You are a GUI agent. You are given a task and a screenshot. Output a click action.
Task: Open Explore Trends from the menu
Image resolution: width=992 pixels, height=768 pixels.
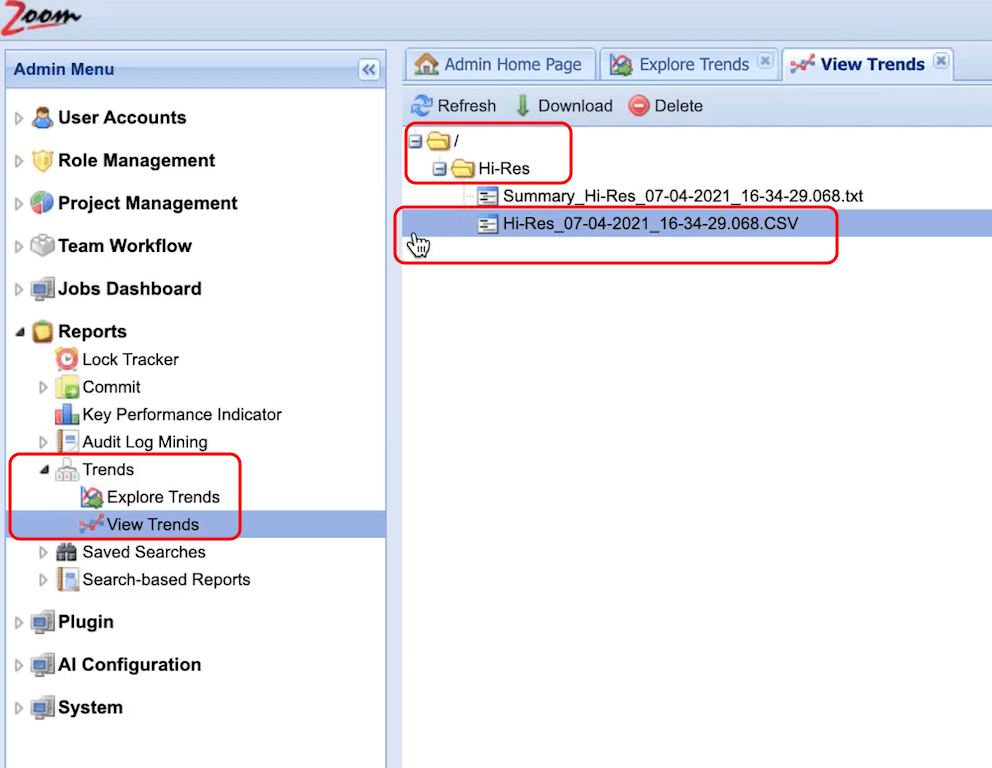pyautogui.click(x=163, y=497)
